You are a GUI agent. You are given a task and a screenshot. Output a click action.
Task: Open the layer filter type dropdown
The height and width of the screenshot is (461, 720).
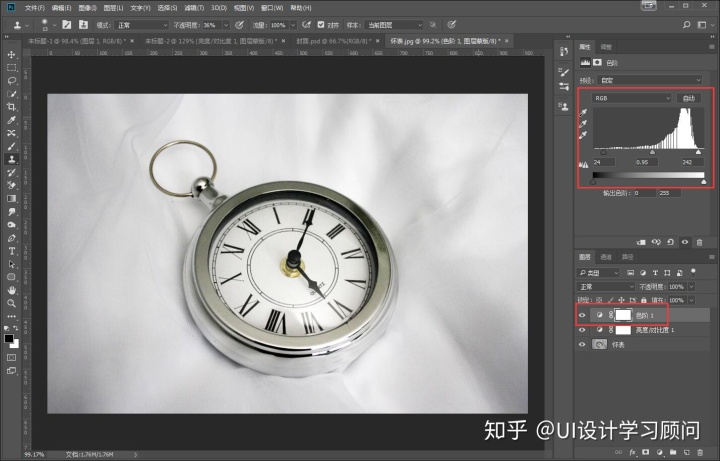598,273
